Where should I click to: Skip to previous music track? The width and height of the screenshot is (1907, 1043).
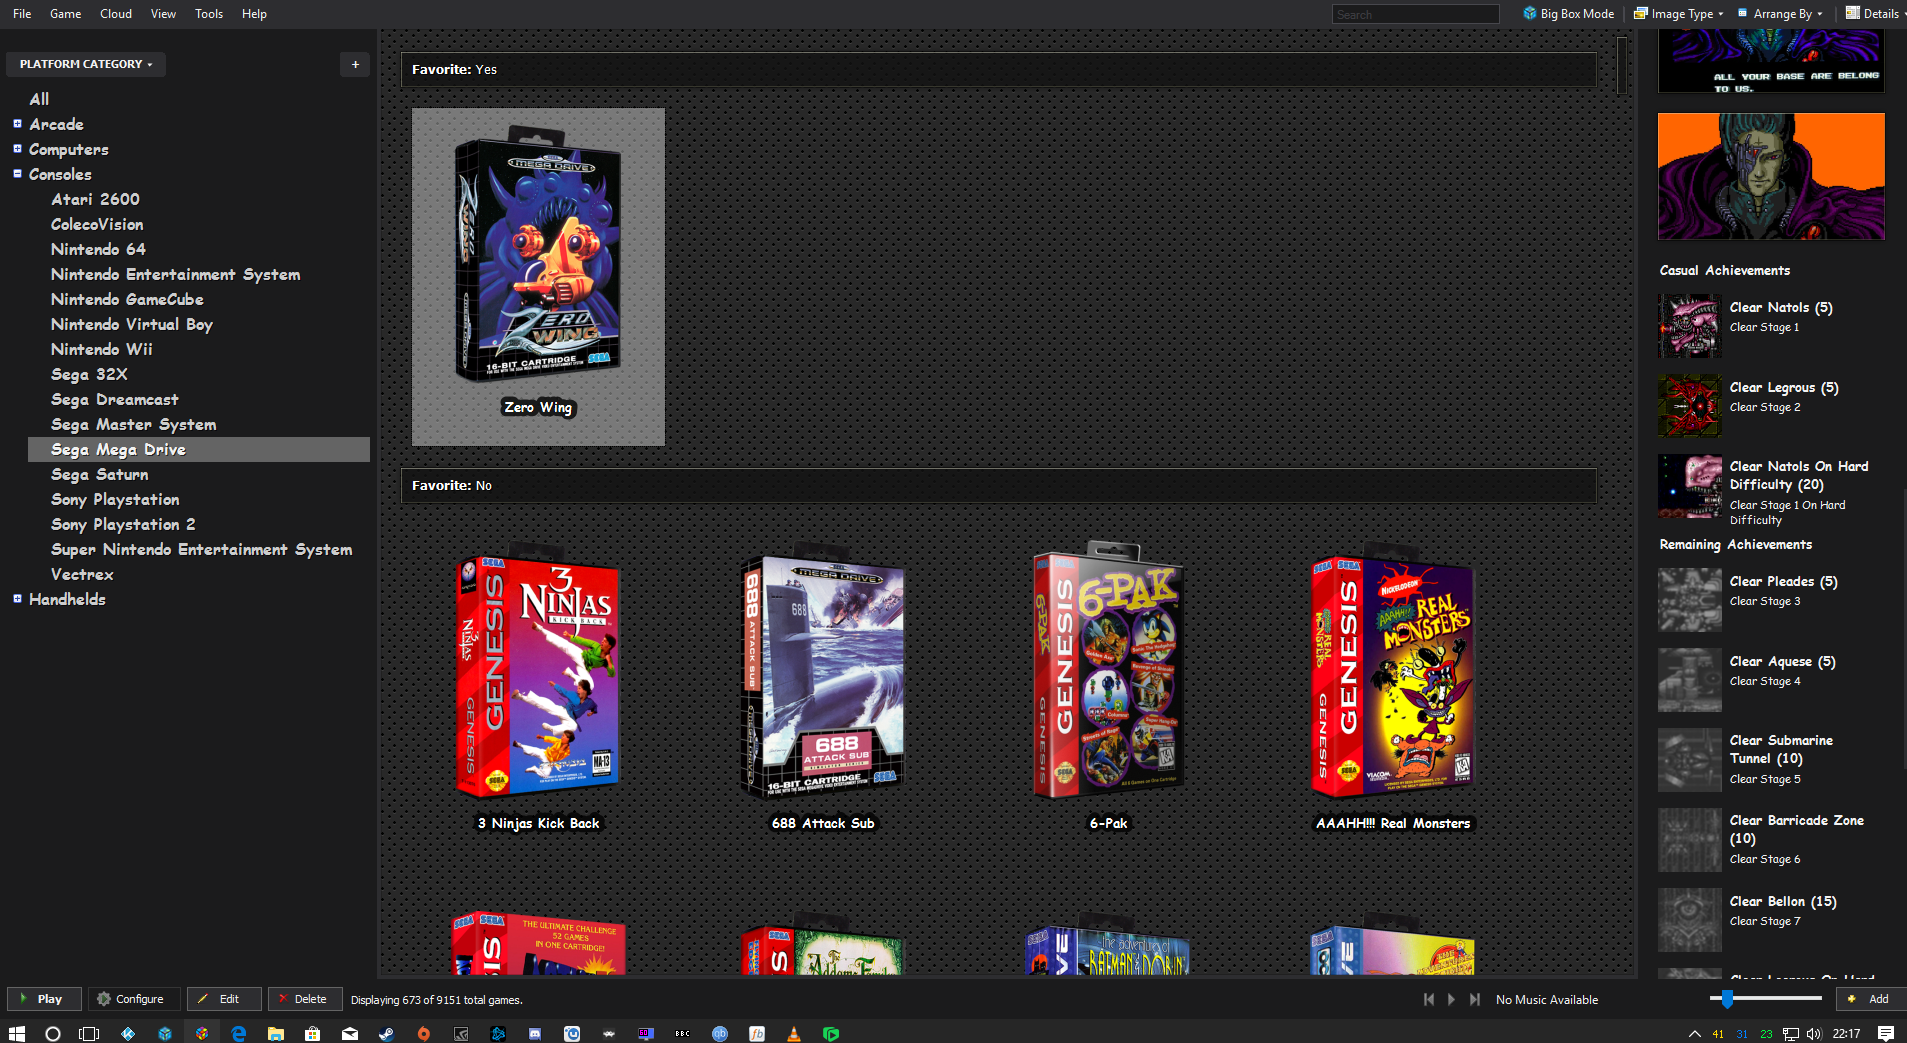[x=1429, y=999]
